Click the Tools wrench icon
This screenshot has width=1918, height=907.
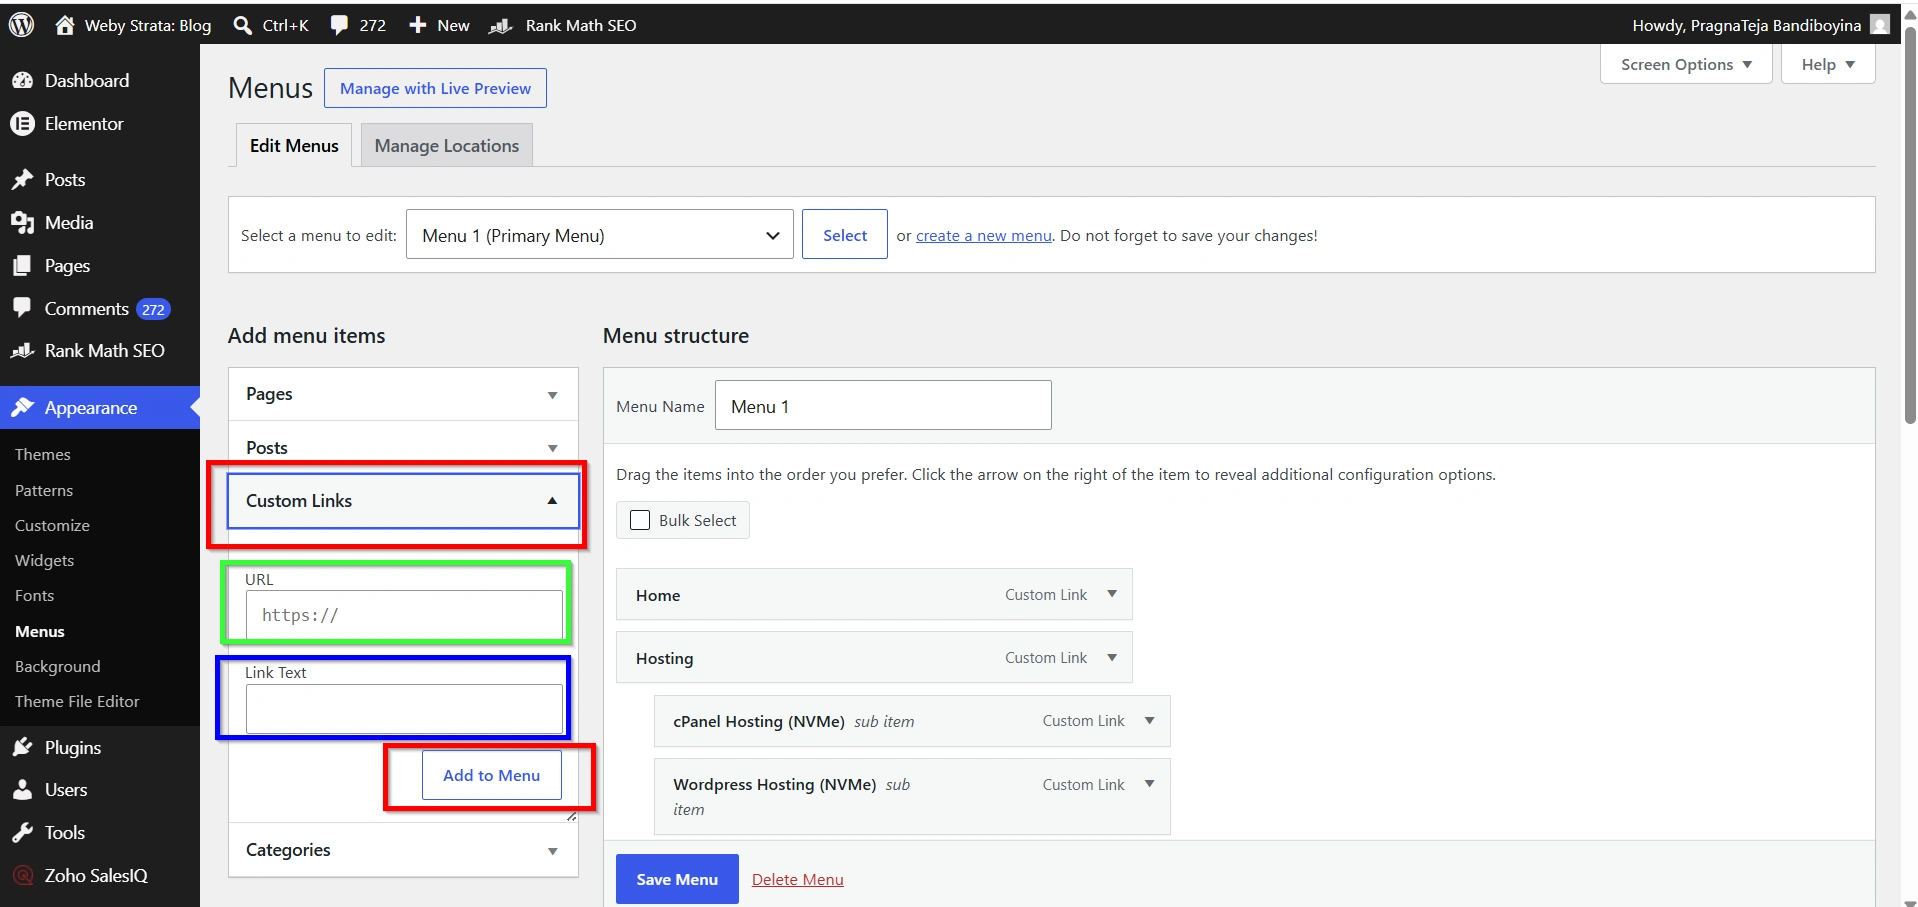click(x=22, y=833)
